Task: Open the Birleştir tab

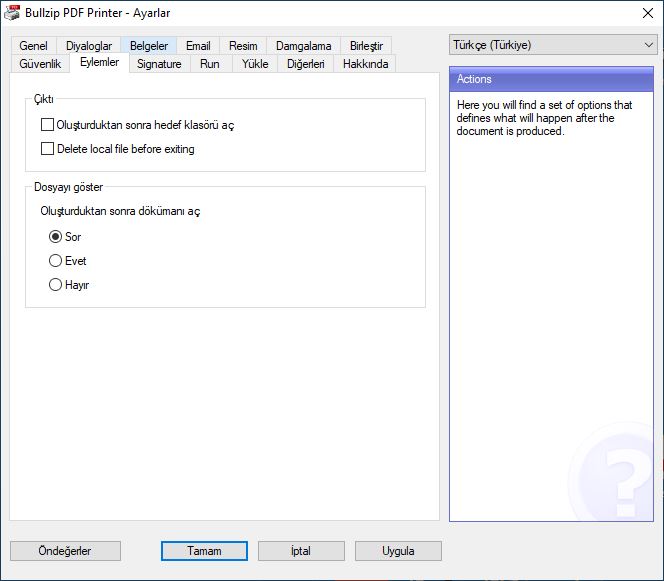Action: pos(366,46)
